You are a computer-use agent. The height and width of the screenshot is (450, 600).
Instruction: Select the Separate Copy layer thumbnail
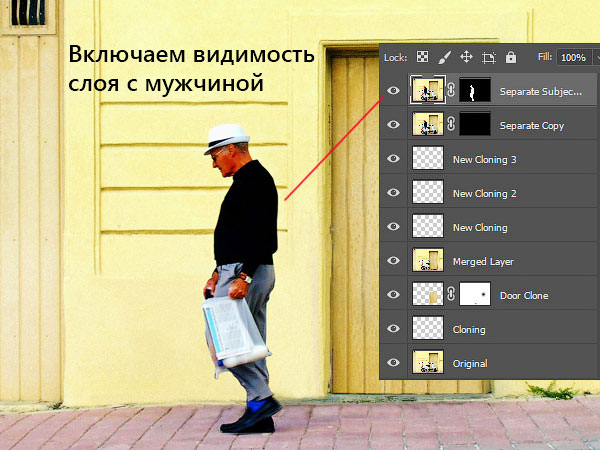tap(428, 124)
